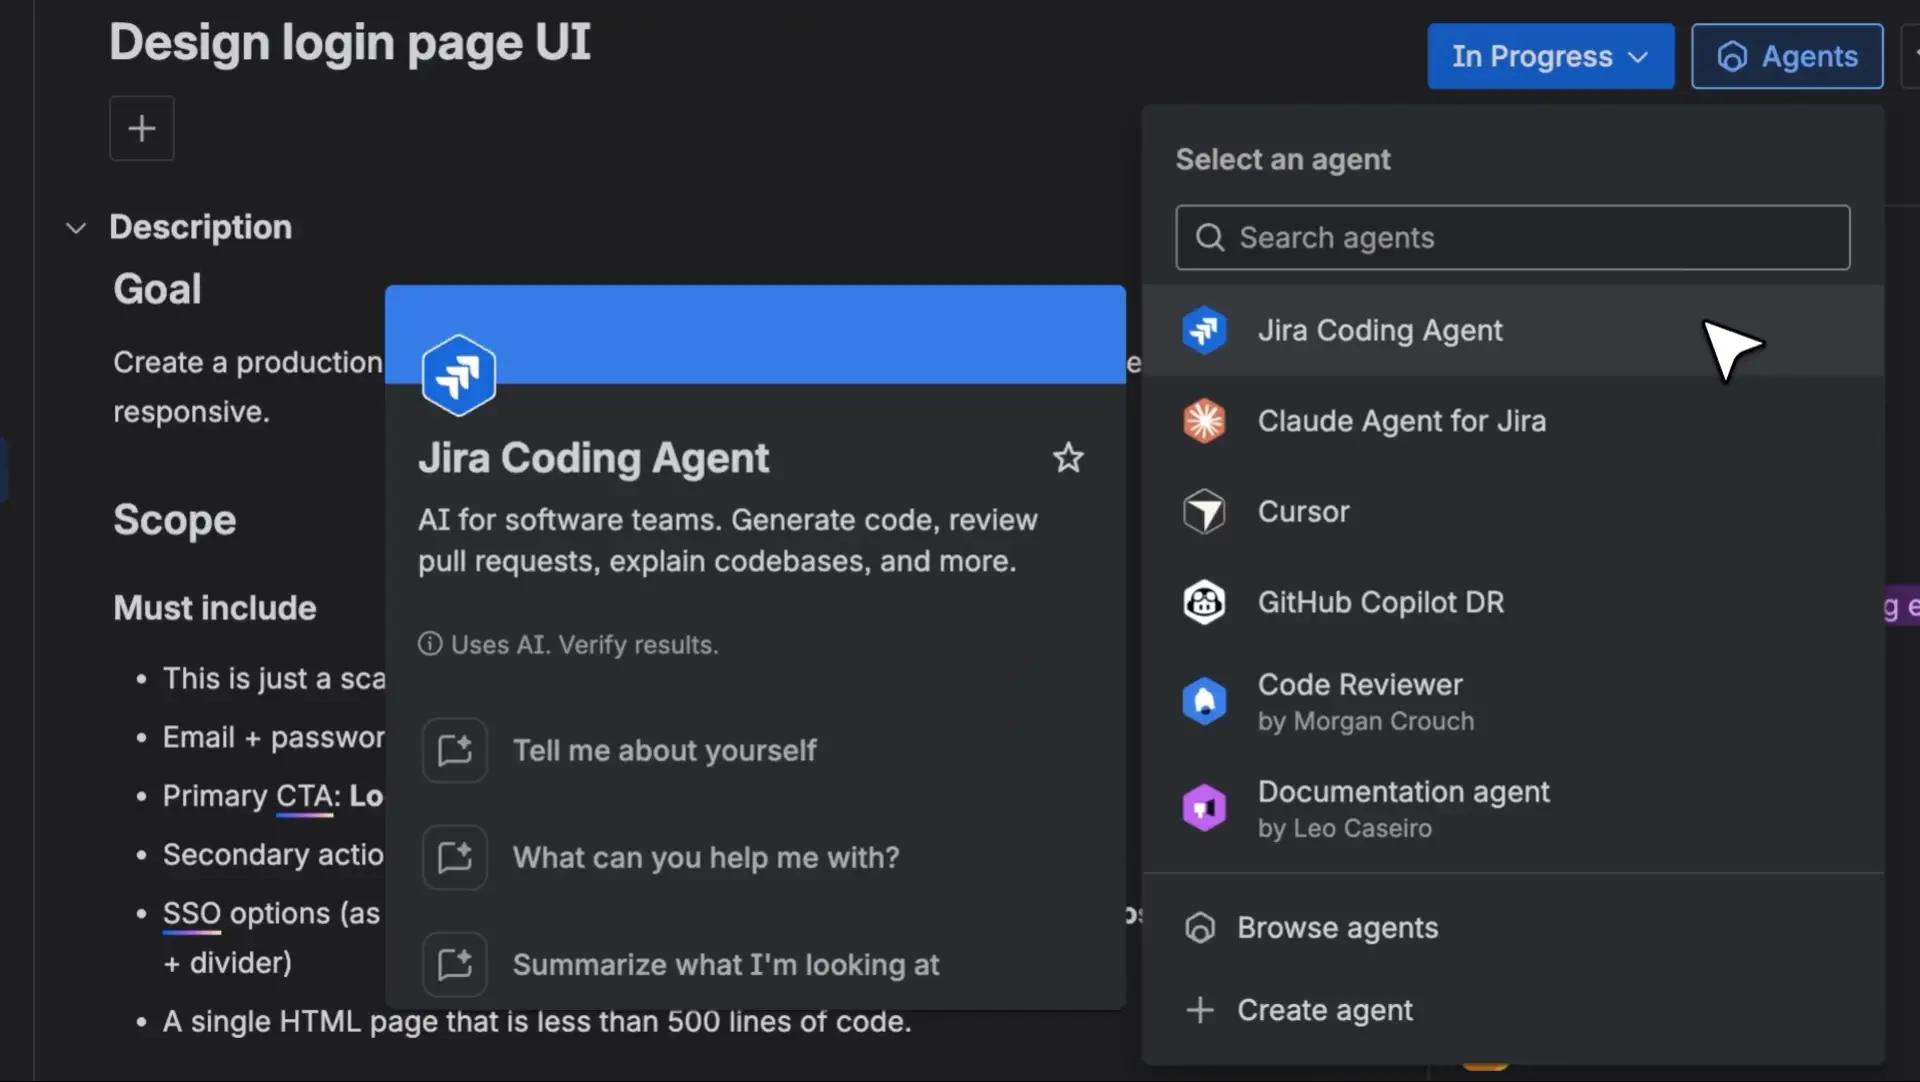Choose Cursor from agent list
The height and width of the screenshot is (1082, 1920).
tap(1513, 512)
